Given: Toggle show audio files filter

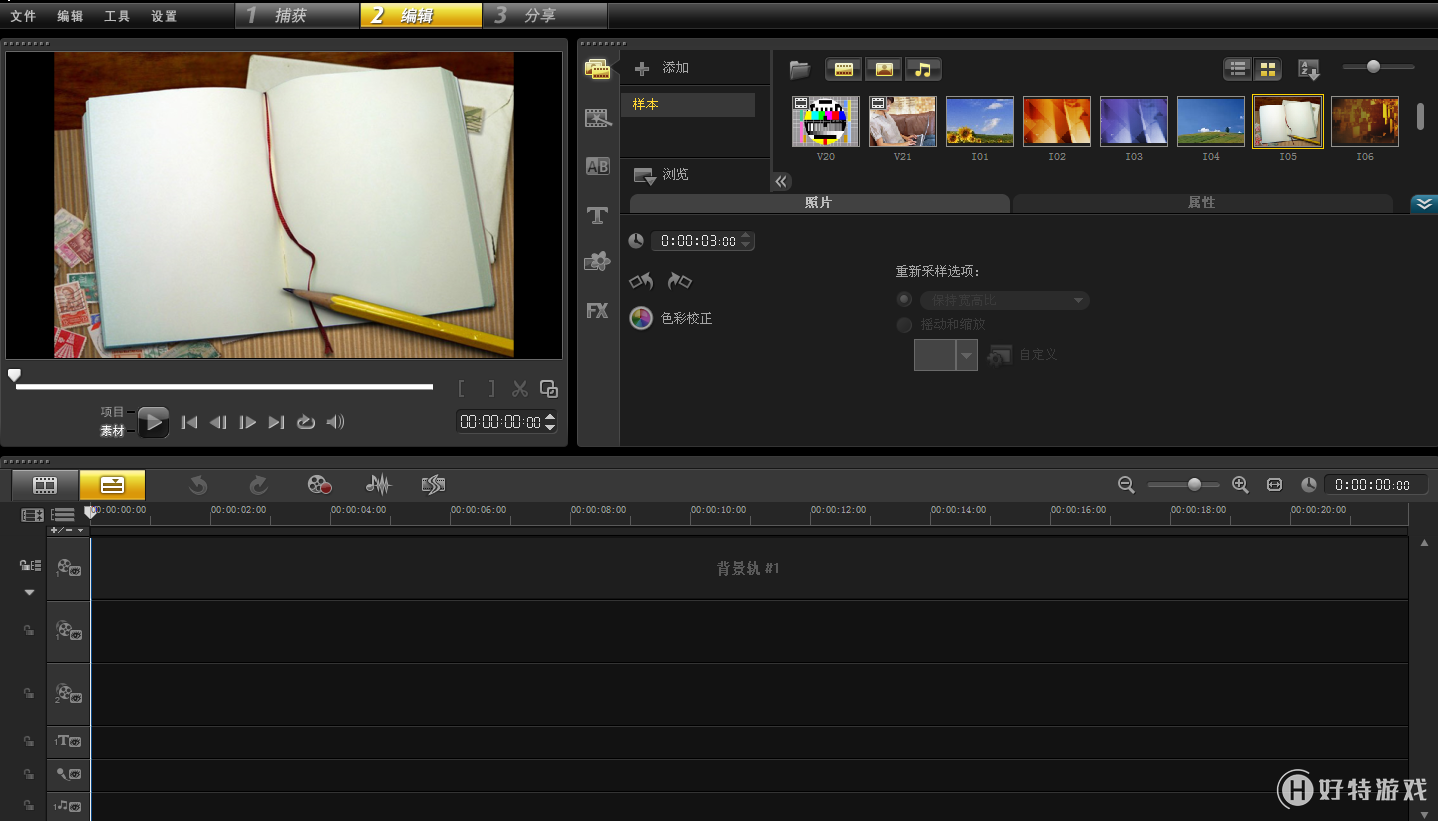Looking at the screenshot, I should pyautogui.click(x=923, y=69).
